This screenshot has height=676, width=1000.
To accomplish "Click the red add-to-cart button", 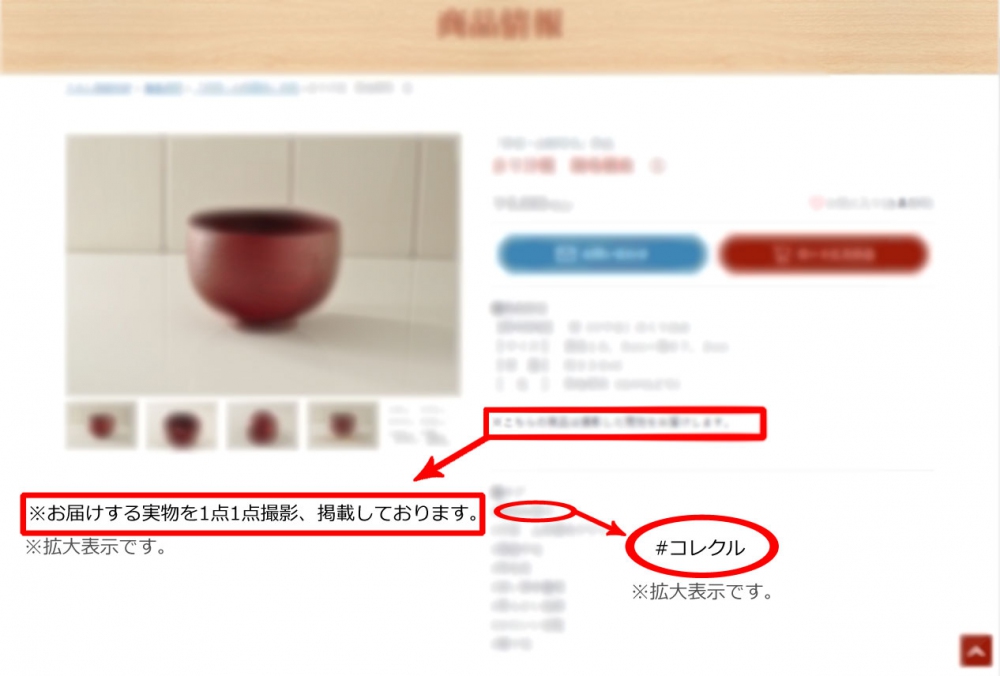I will coord(823,254).
